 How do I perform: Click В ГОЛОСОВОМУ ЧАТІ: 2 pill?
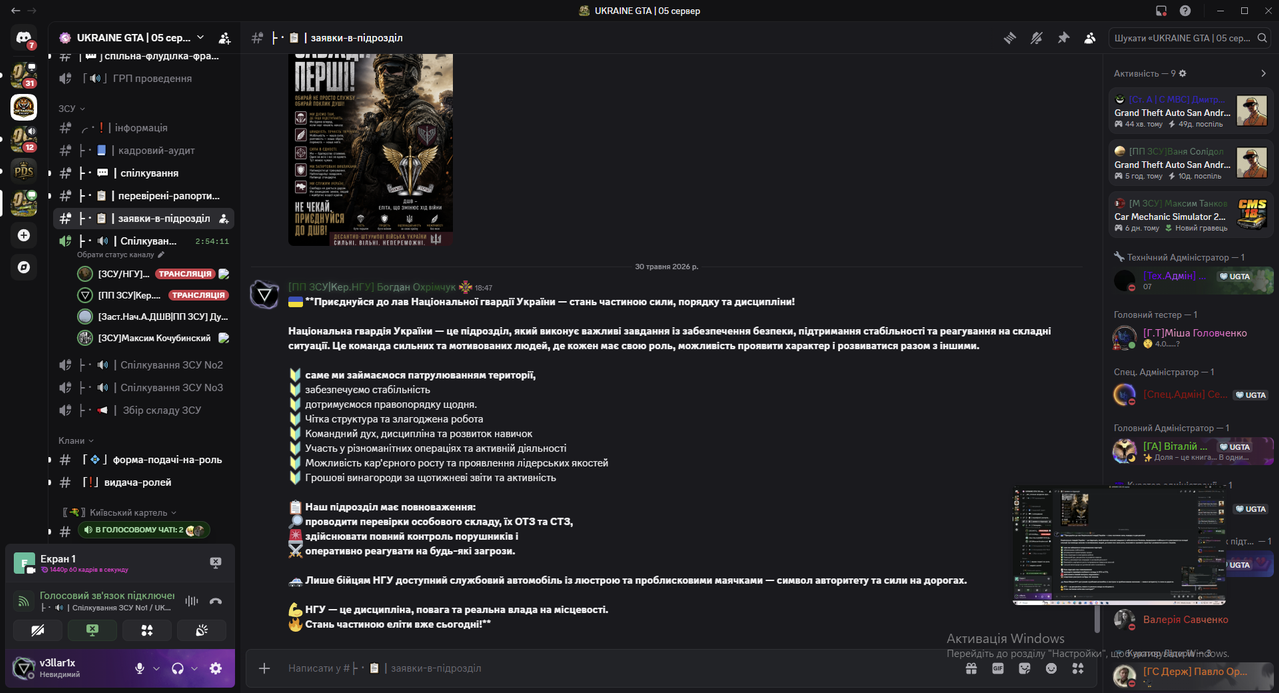pos(144,530)
